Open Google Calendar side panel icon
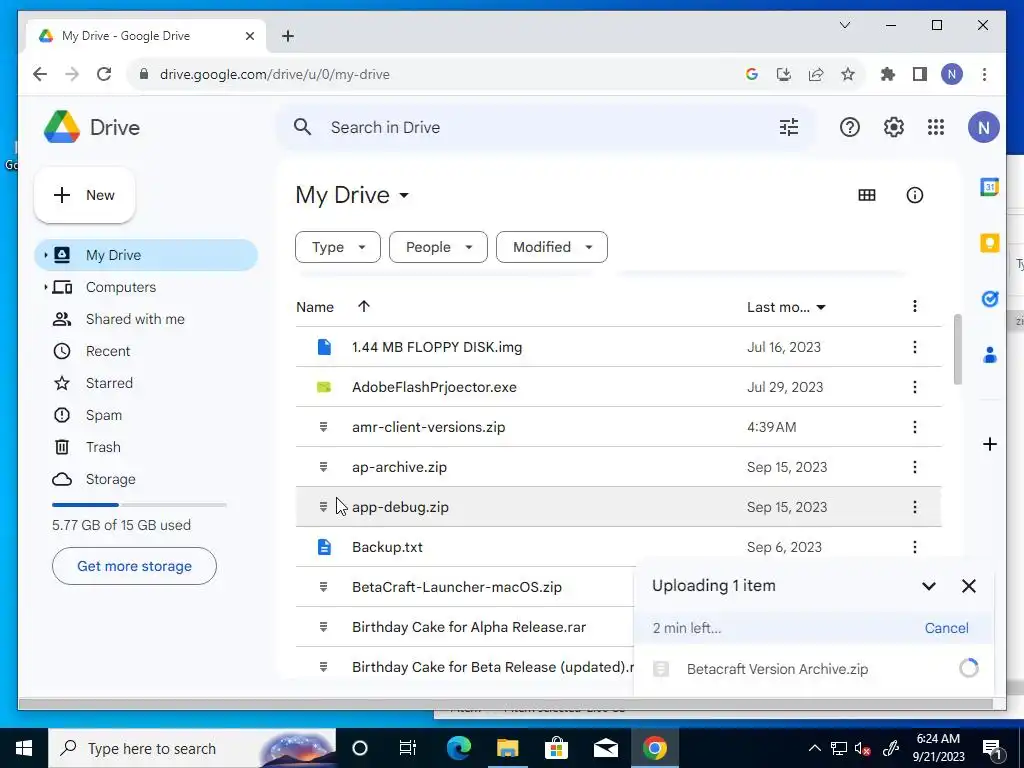Screen dimensions: 1024x768 [x=989, y=187]
